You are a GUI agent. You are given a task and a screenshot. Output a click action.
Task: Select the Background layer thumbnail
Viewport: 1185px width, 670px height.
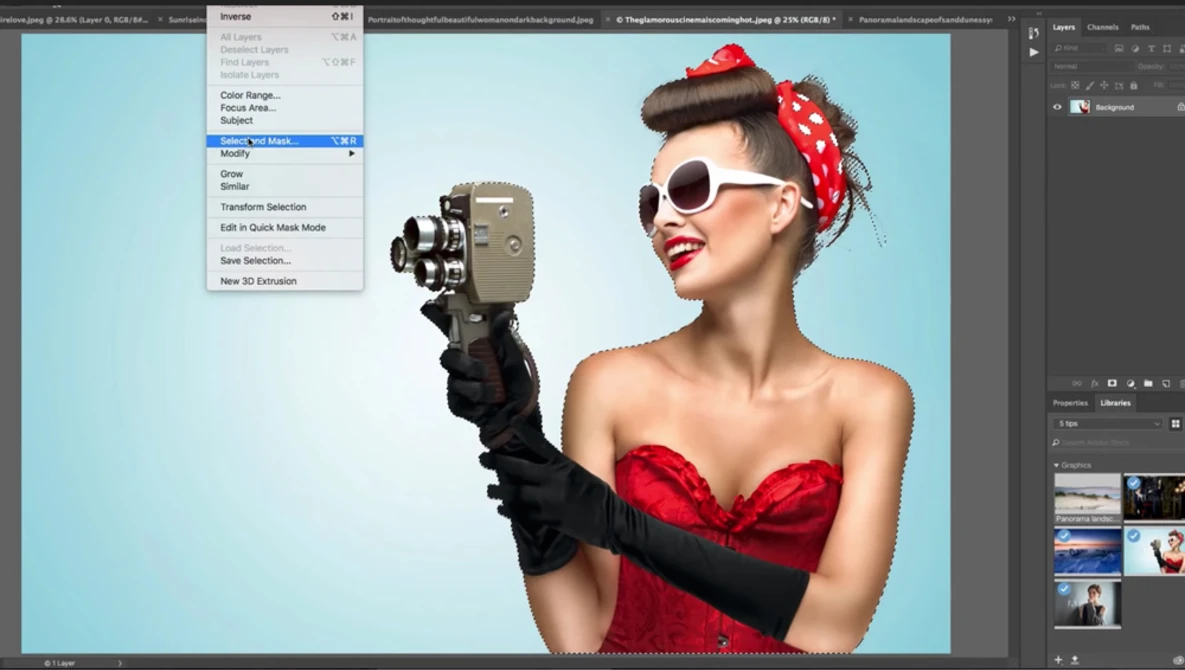point(1080,107)
